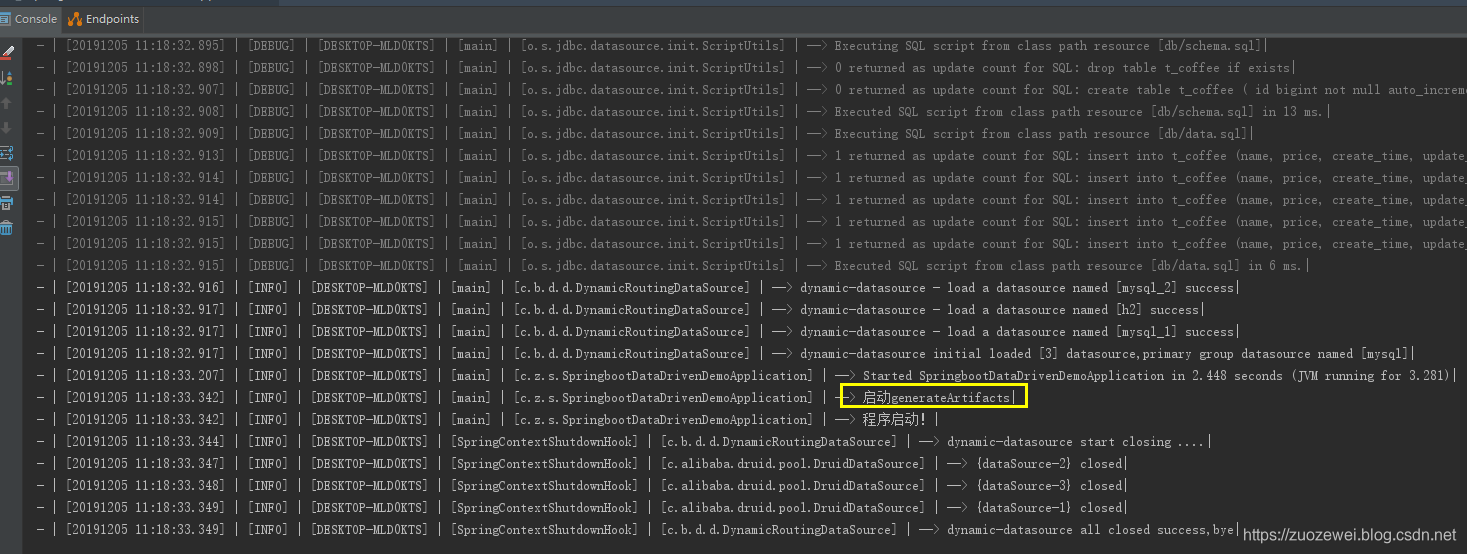Click '[main]' on the 32.913 log line
Image resolution: width=1467 pixels, height=554 pixels.
click(x=478, y=156)
